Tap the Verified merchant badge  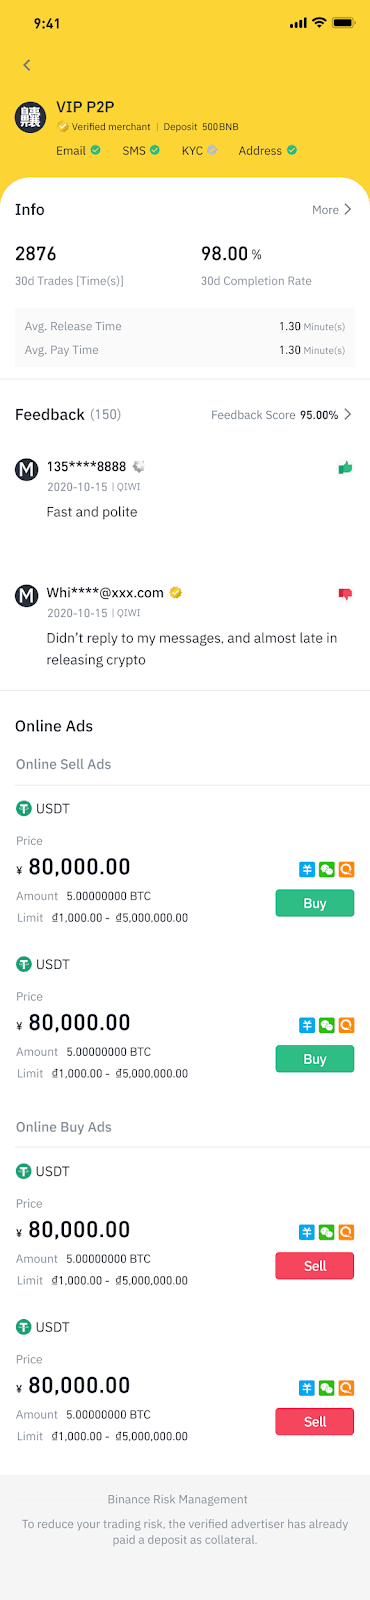point(104,127)
